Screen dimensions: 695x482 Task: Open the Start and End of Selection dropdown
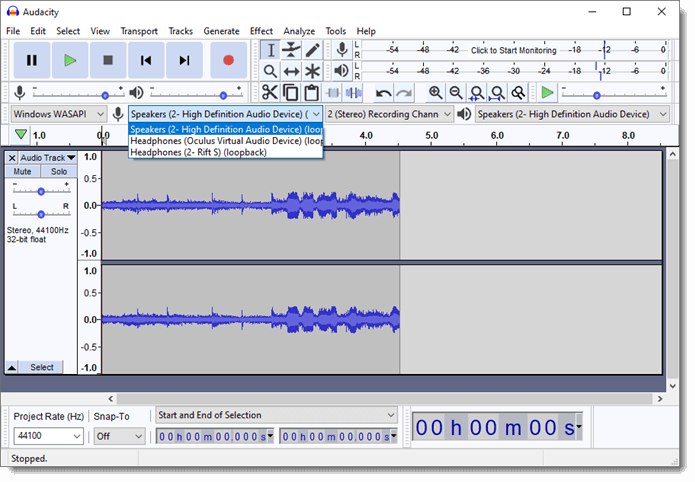pos(277,415)
